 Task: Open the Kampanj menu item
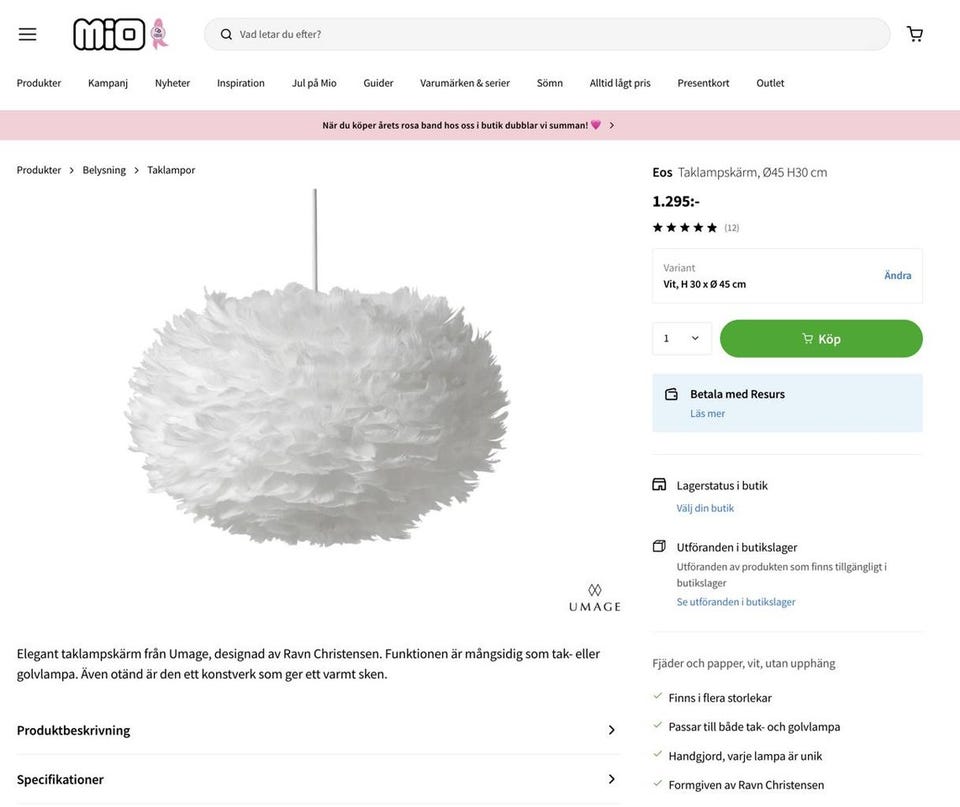tap(106, 82)
